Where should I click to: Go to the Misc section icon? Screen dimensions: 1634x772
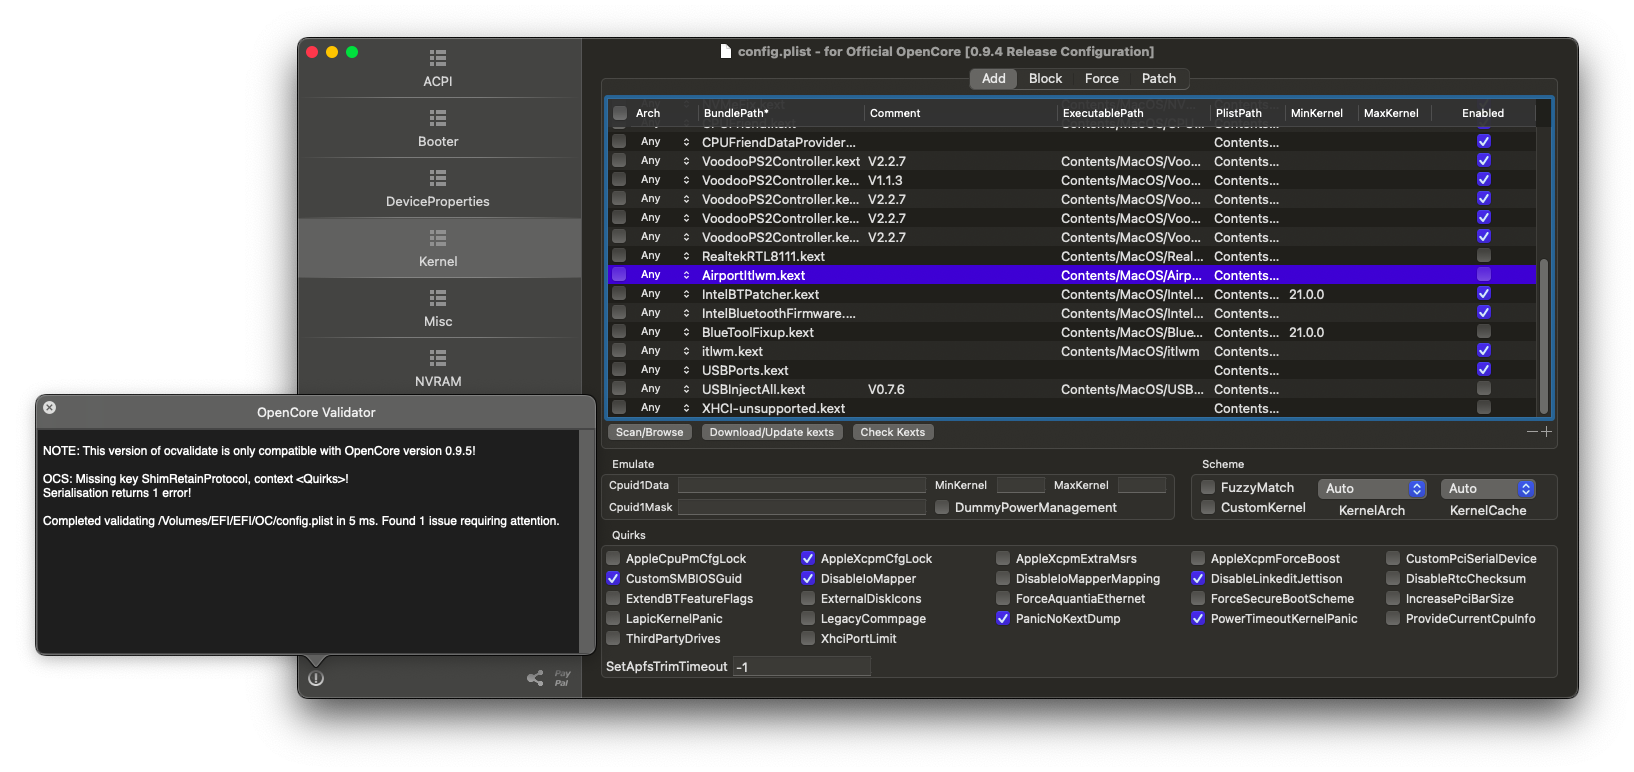[438, 299]
